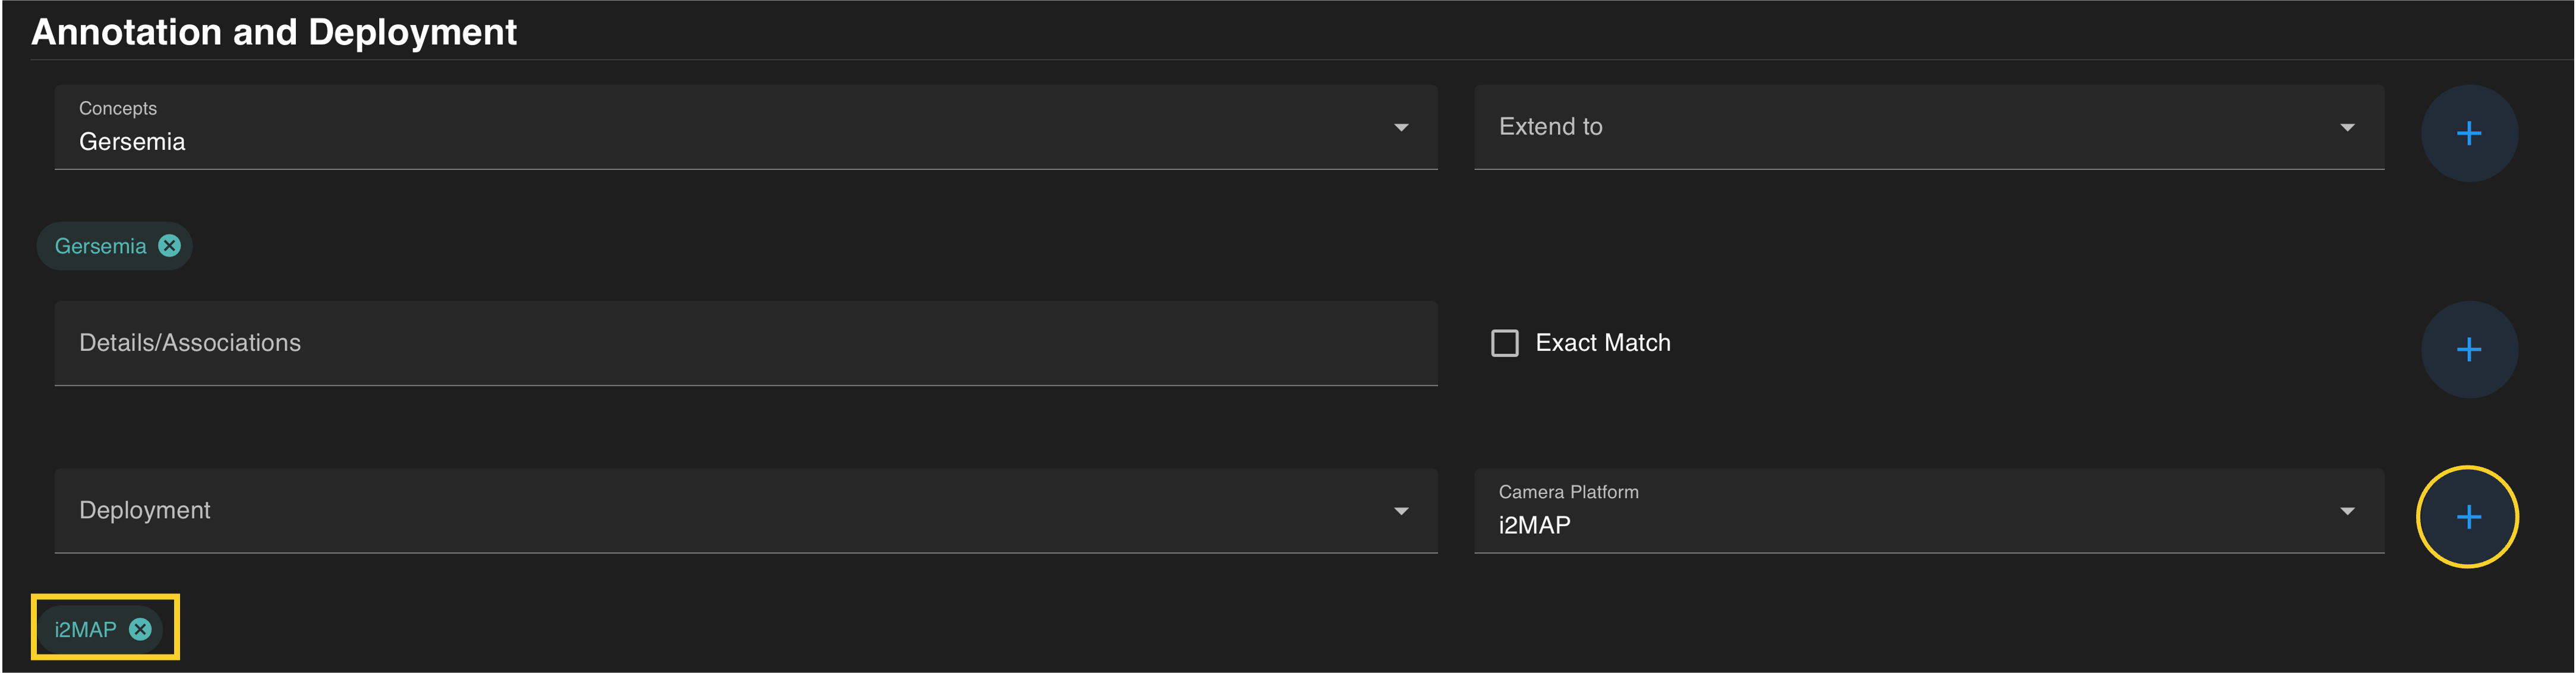Click the Annotation and Deployment heading

[274, 32]
